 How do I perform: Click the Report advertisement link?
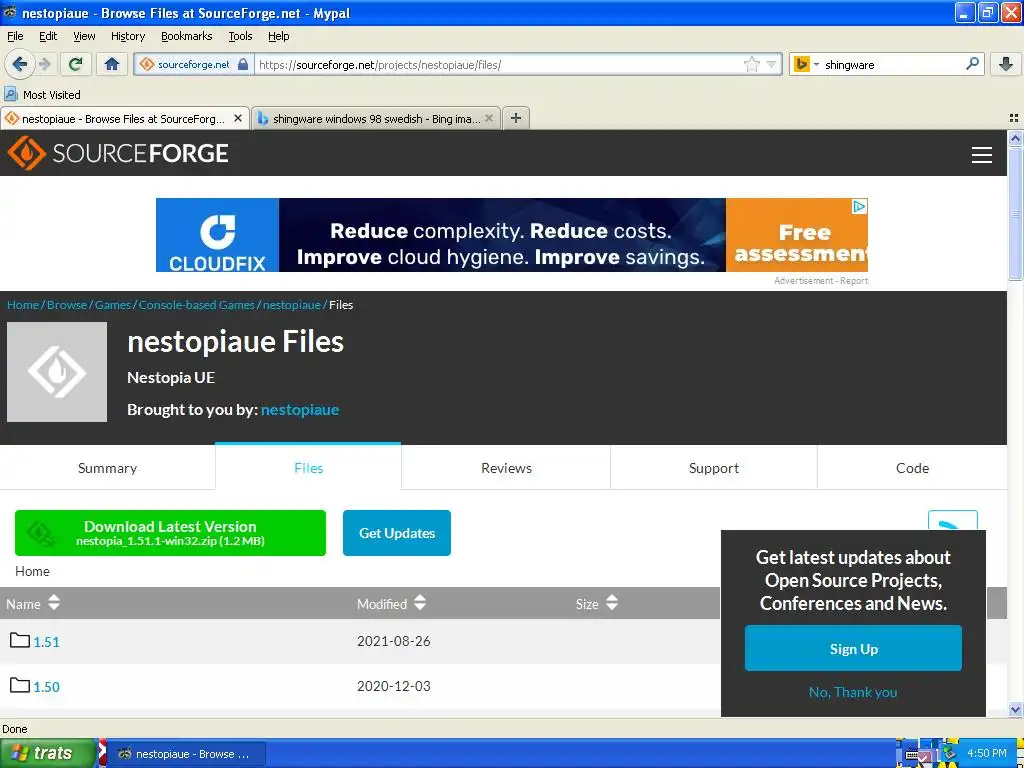[854, 281]
